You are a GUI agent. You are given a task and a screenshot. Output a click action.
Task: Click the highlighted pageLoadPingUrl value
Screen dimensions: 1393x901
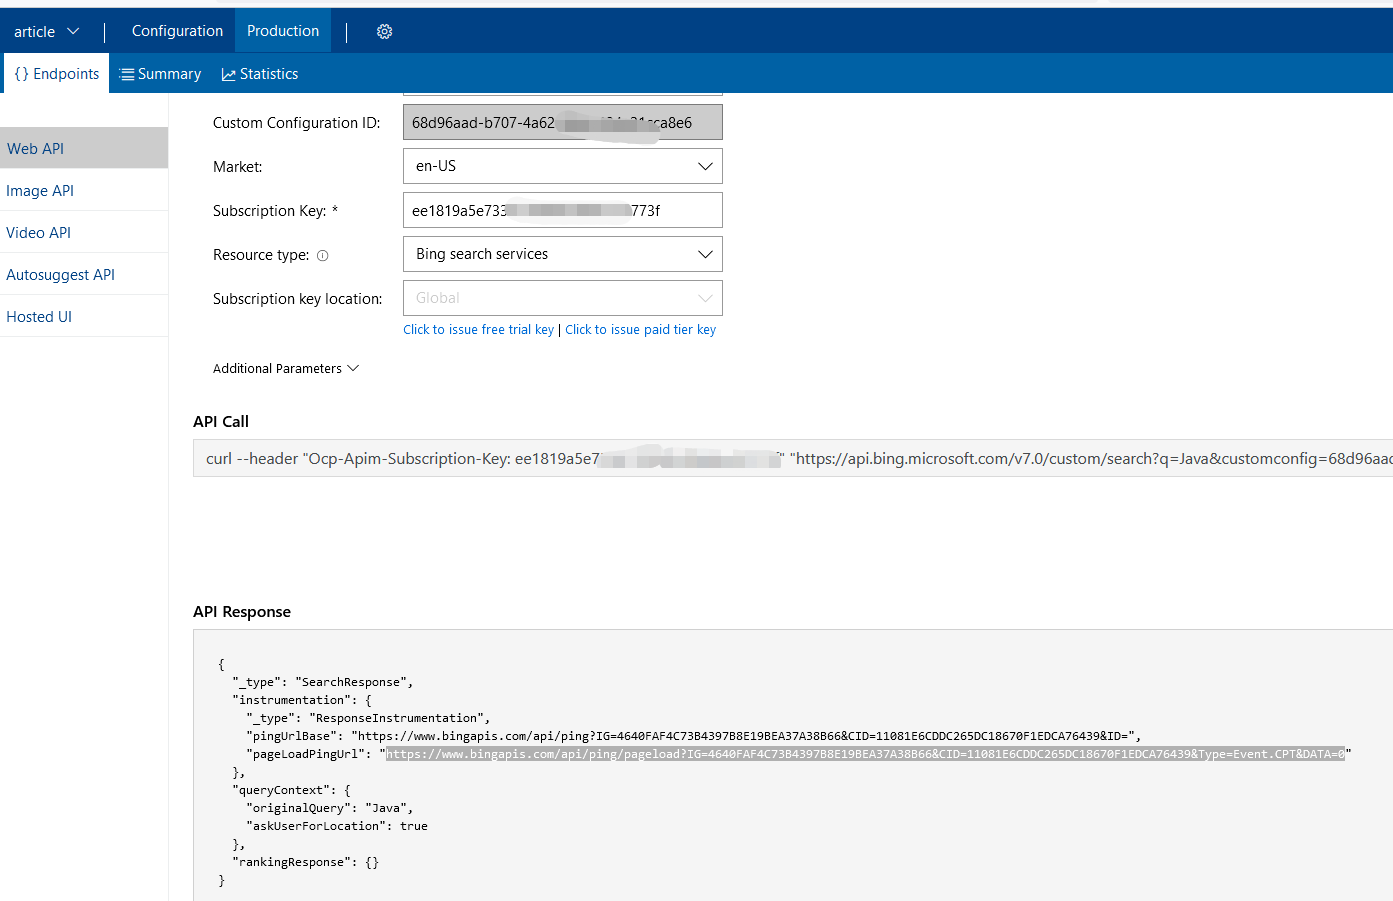click(866, 754)
